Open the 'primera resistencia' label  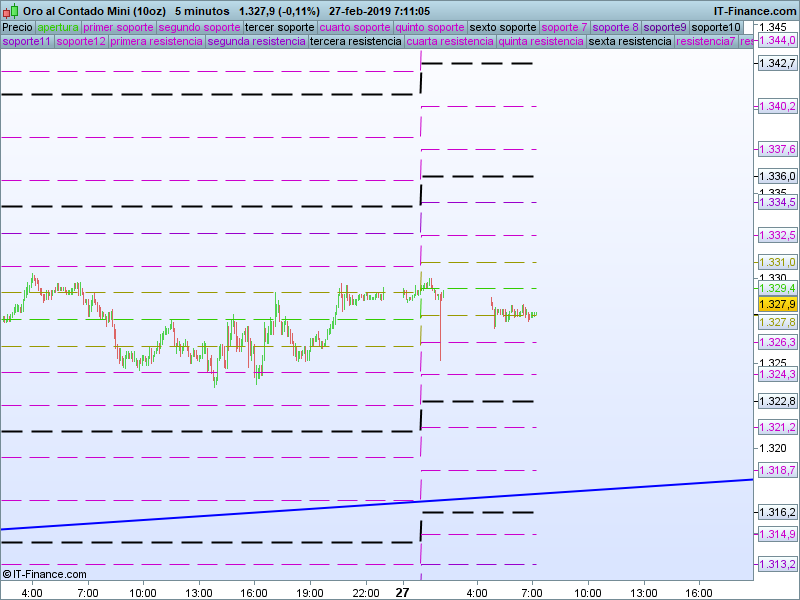(x=156, y=42)
